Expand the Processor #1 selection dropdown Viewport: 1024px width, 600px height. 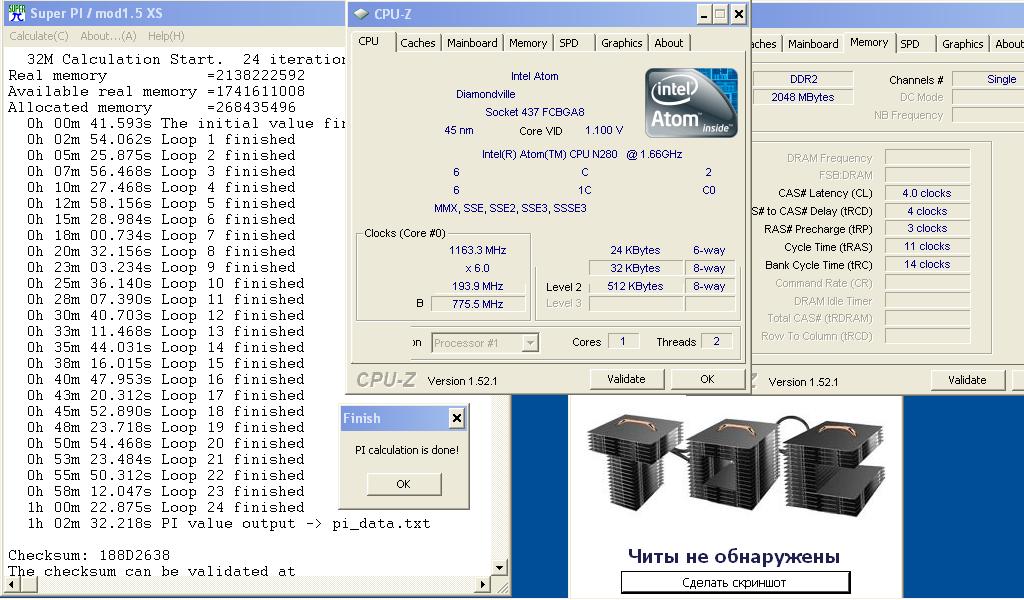(530, 343)
